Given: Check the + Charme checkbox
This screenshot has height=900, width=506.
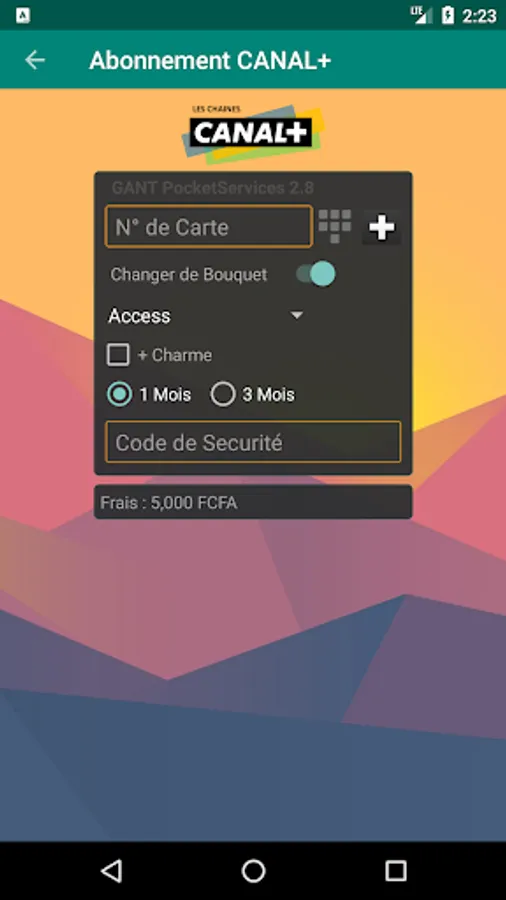Looking at the screenshot, I should click(x=118, y=355).
